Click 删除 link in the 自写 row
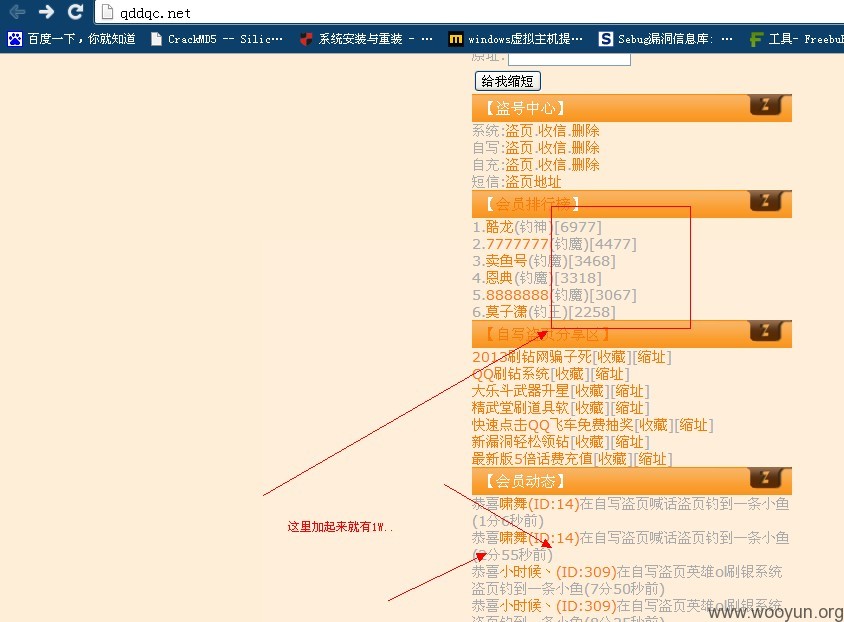 coord(585,148)
